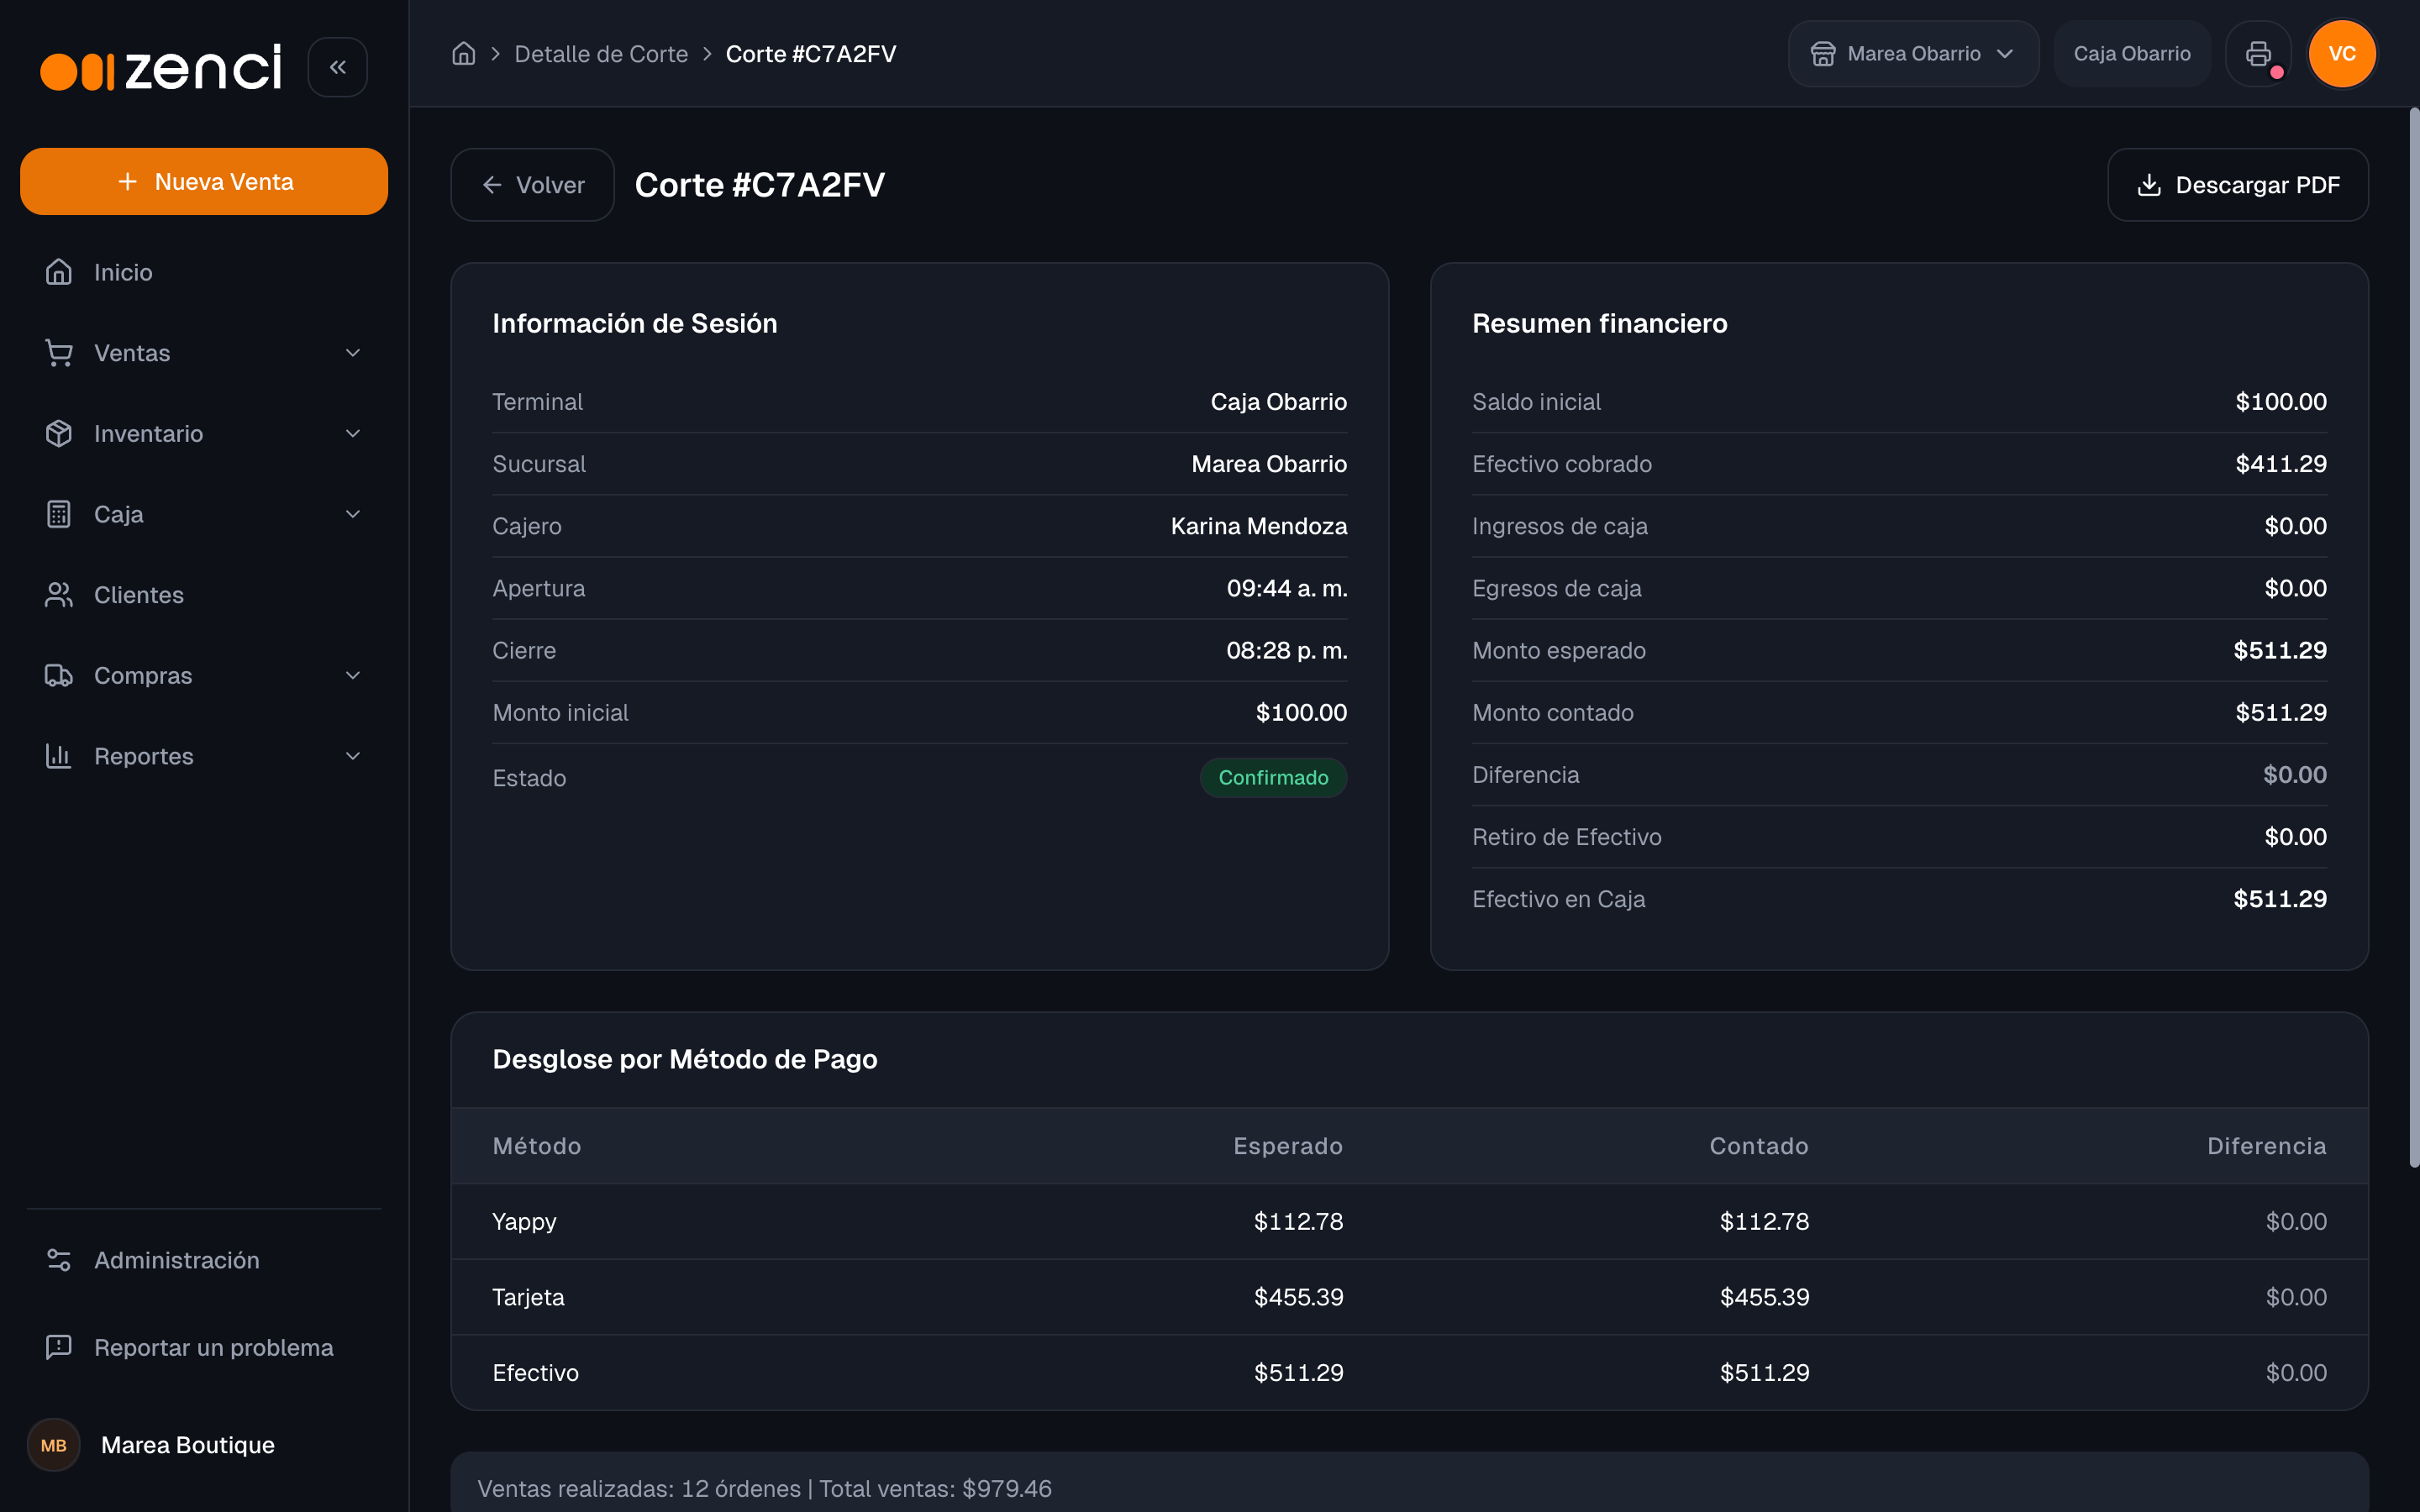The height and width of the screenshot is (1512, 2420).
Task: Open Clientes section
Action: coord(204,595)
